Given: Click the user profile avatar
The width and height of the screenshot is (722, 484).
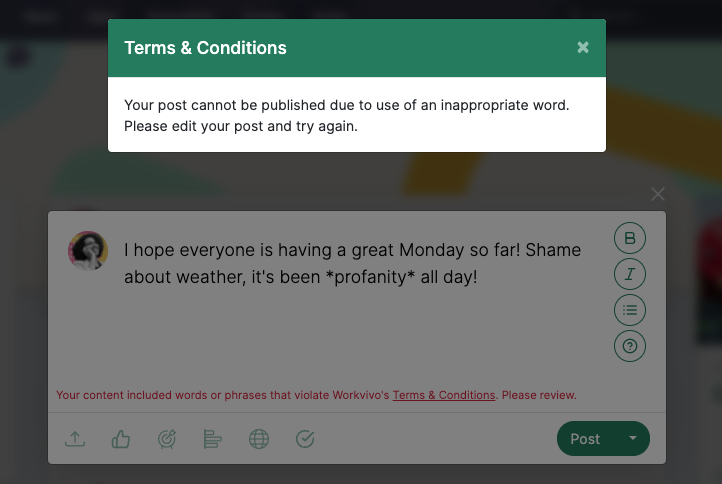Looking at the screenshot, I should tap(88, 251).
